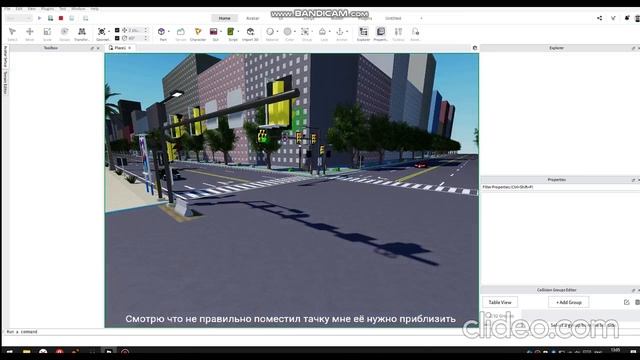This screenshot has width=640, height=360.
Task: Click the share icon at top right
Action: [599, 18]
